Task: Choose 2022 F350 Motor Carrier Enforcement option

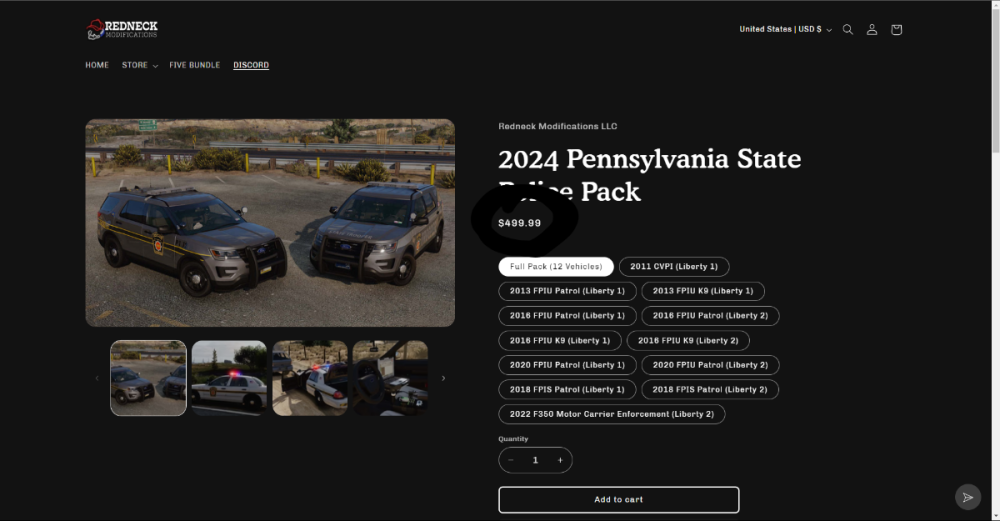Action: tap(612, 414)
